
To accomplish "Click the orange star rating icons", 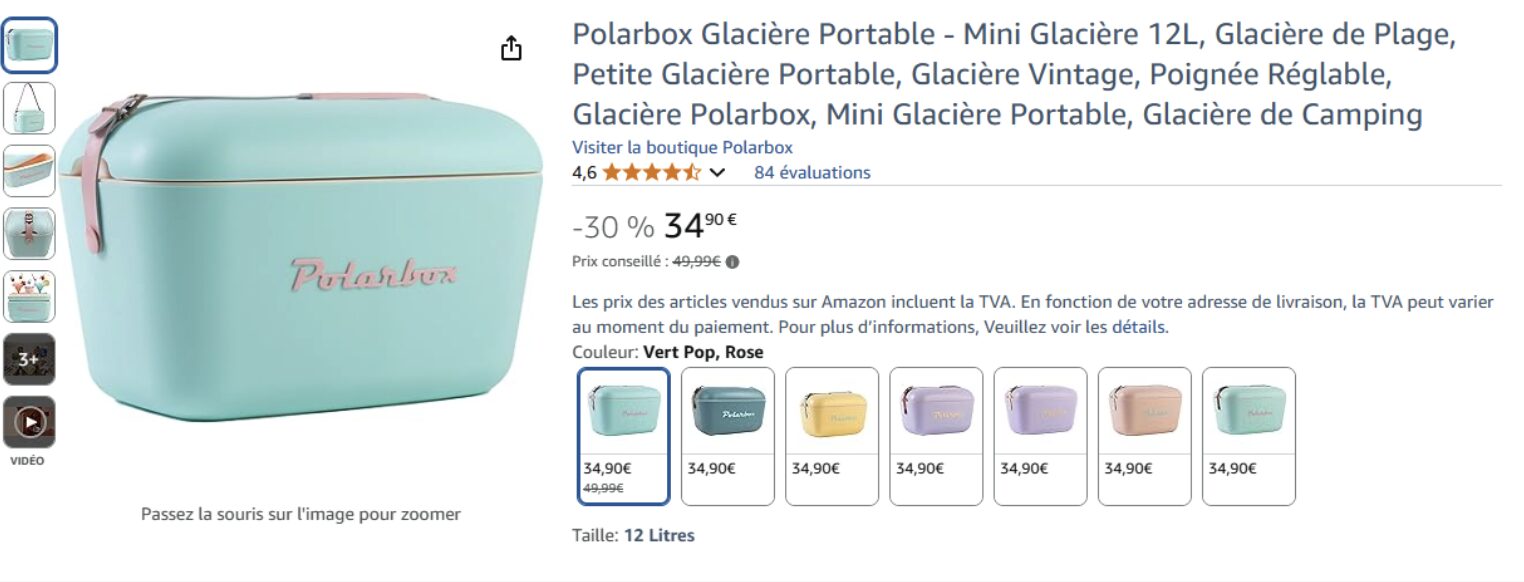I will coord(651,172).
